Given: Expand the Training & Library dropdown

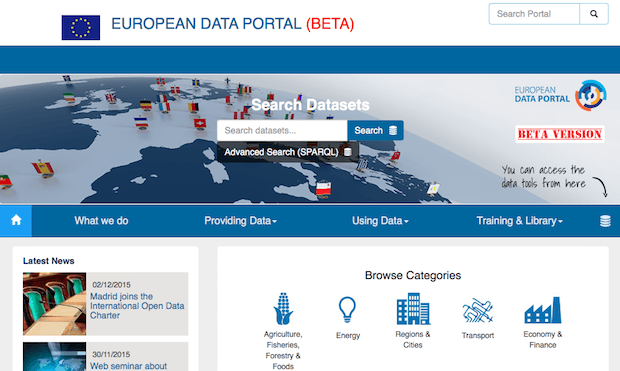Looking at the screenshot, I should click(x=519, y=221).
